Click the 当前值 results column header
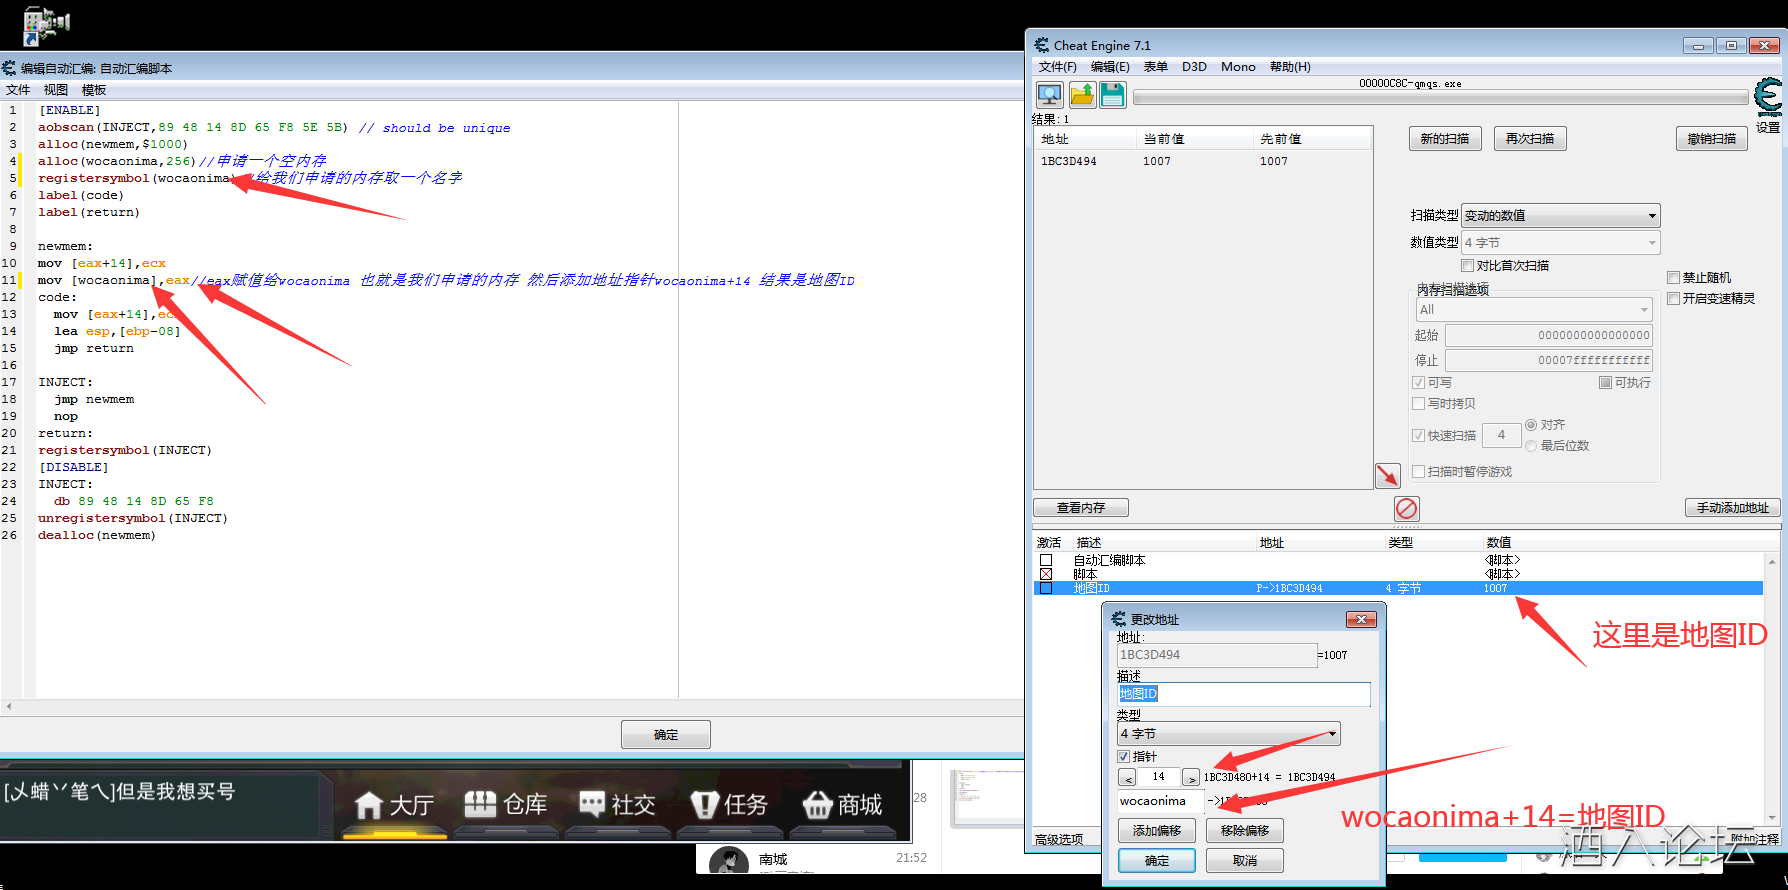Viewport: 1788px width, 890px height. pyautogui.click(x=1194, y=139)
